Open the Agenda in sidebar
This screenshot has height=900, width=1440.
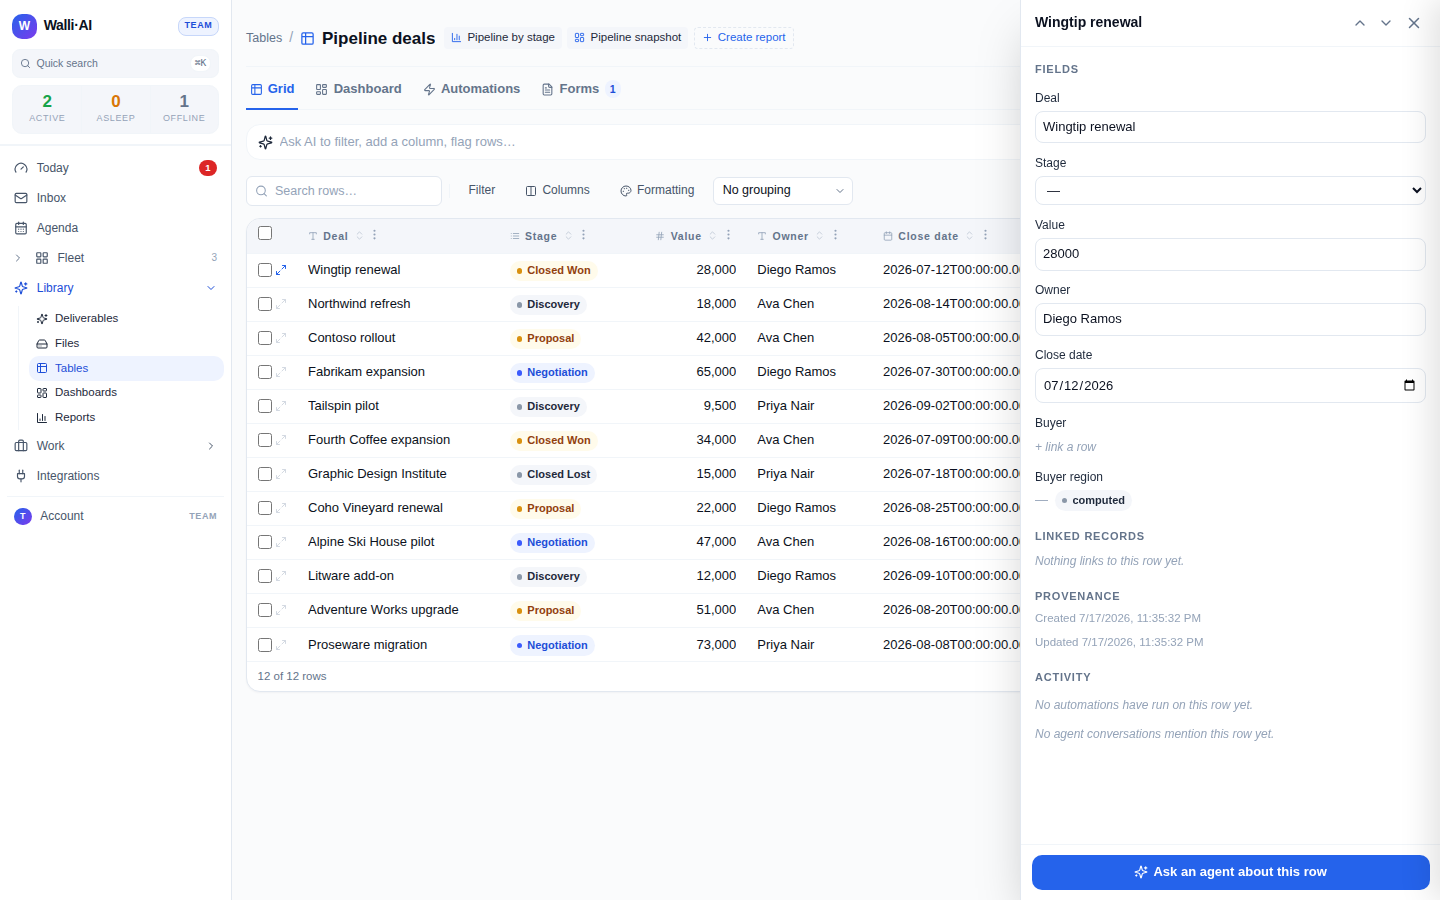tap(115, 228)
